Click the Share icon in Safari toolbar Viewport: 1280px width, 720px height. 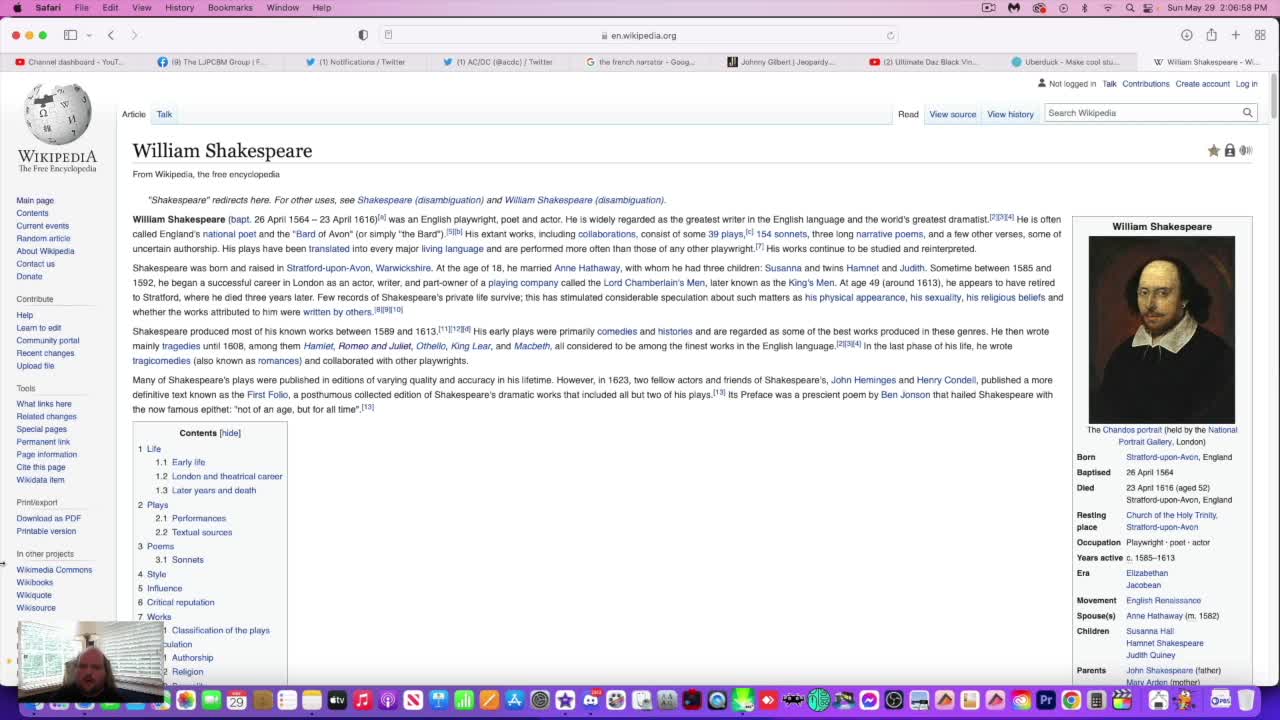coord(1211,35)
